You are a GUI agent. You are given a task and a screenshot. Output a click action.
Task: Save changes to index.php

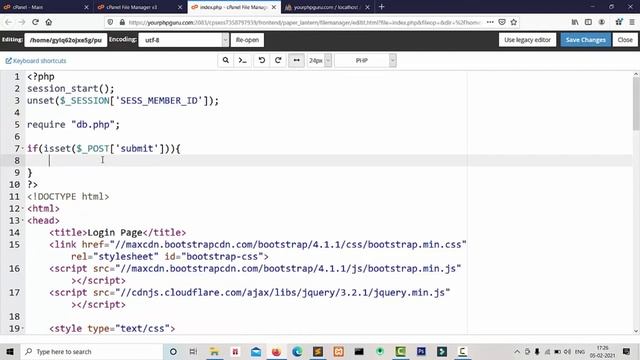click(586, 40)
